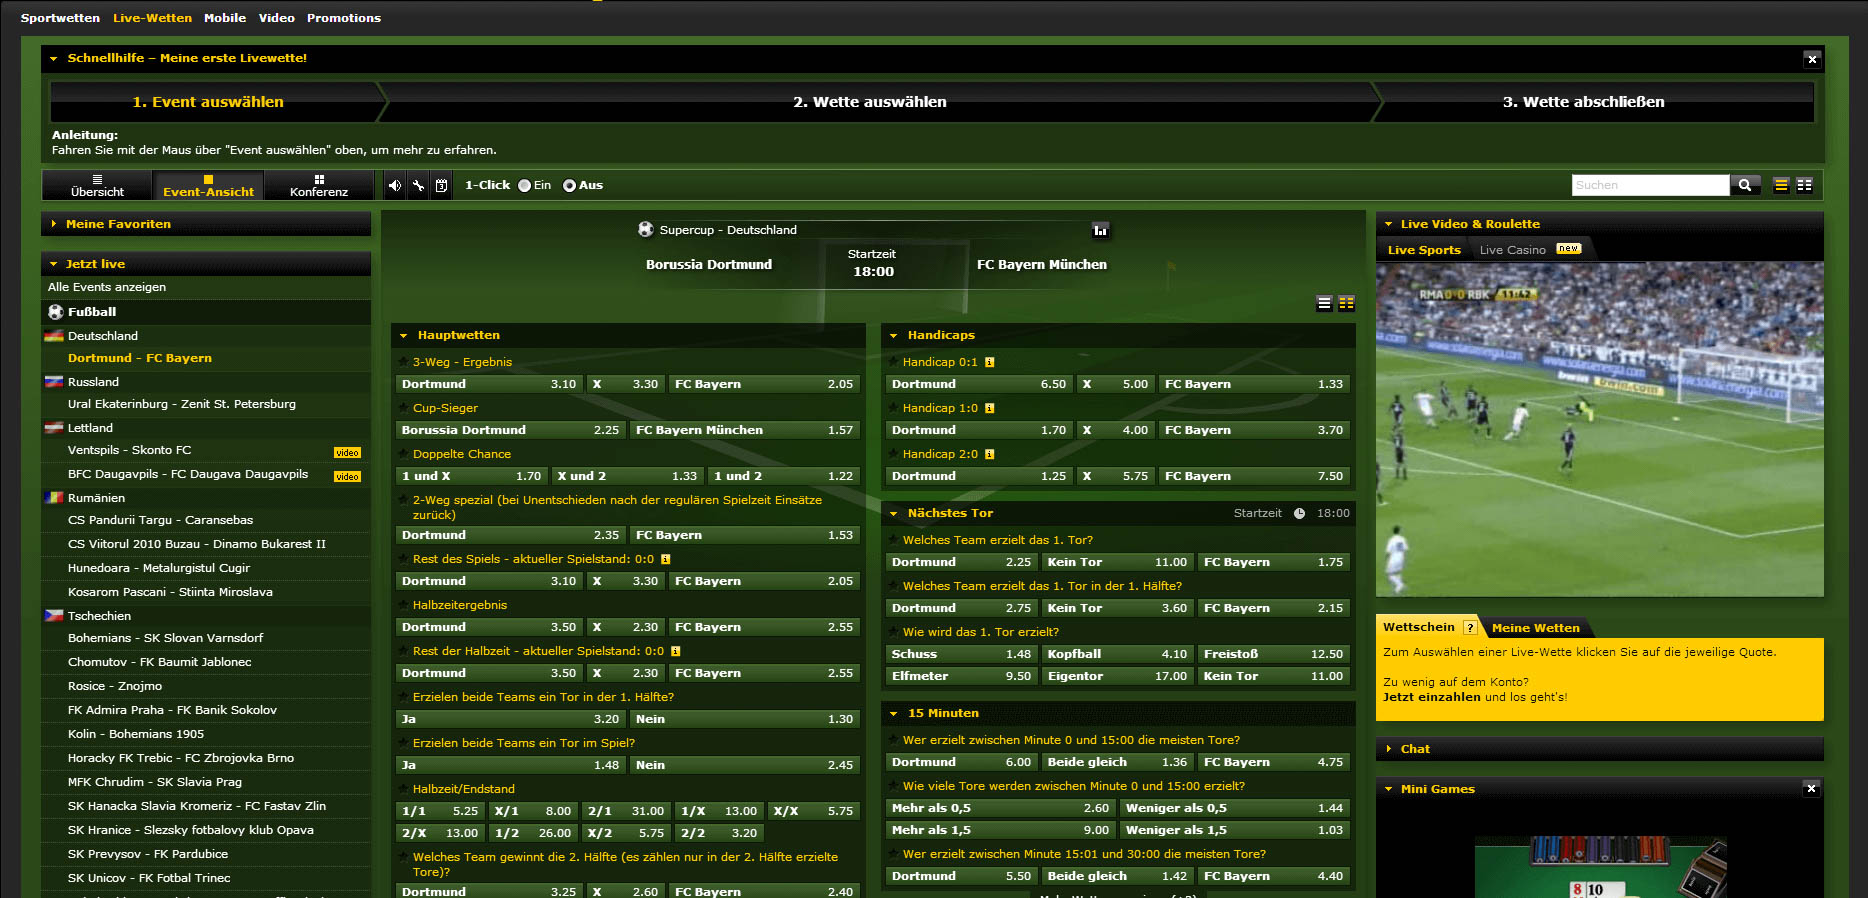The height and width of the screenshot is (898, 1868).
Task: Switch to the Live Casino tab
Action: (x=1512, y=250)
